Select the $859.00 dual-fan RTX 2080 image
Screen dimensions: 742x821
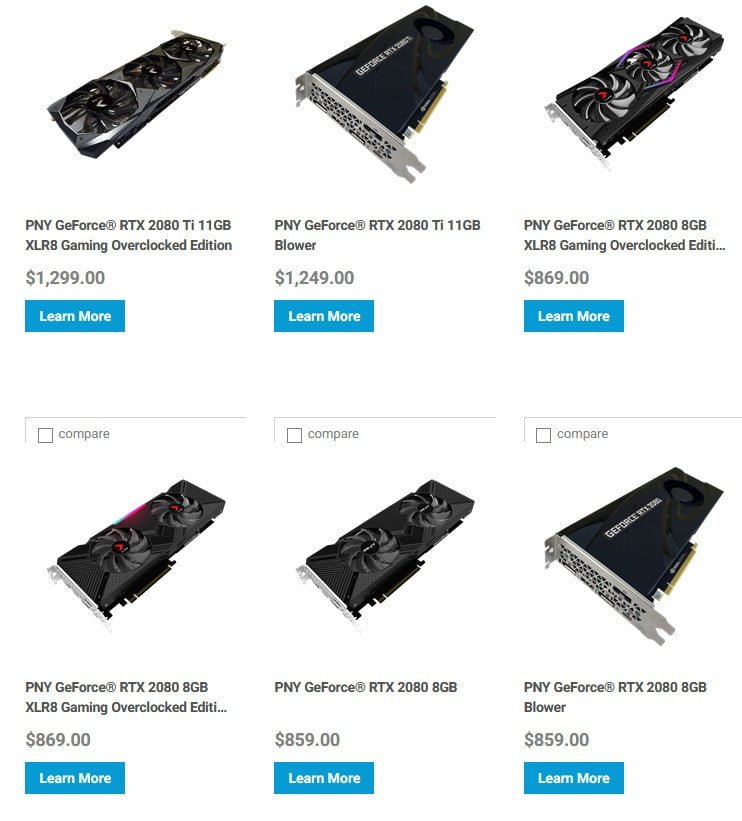pos(386,555)
